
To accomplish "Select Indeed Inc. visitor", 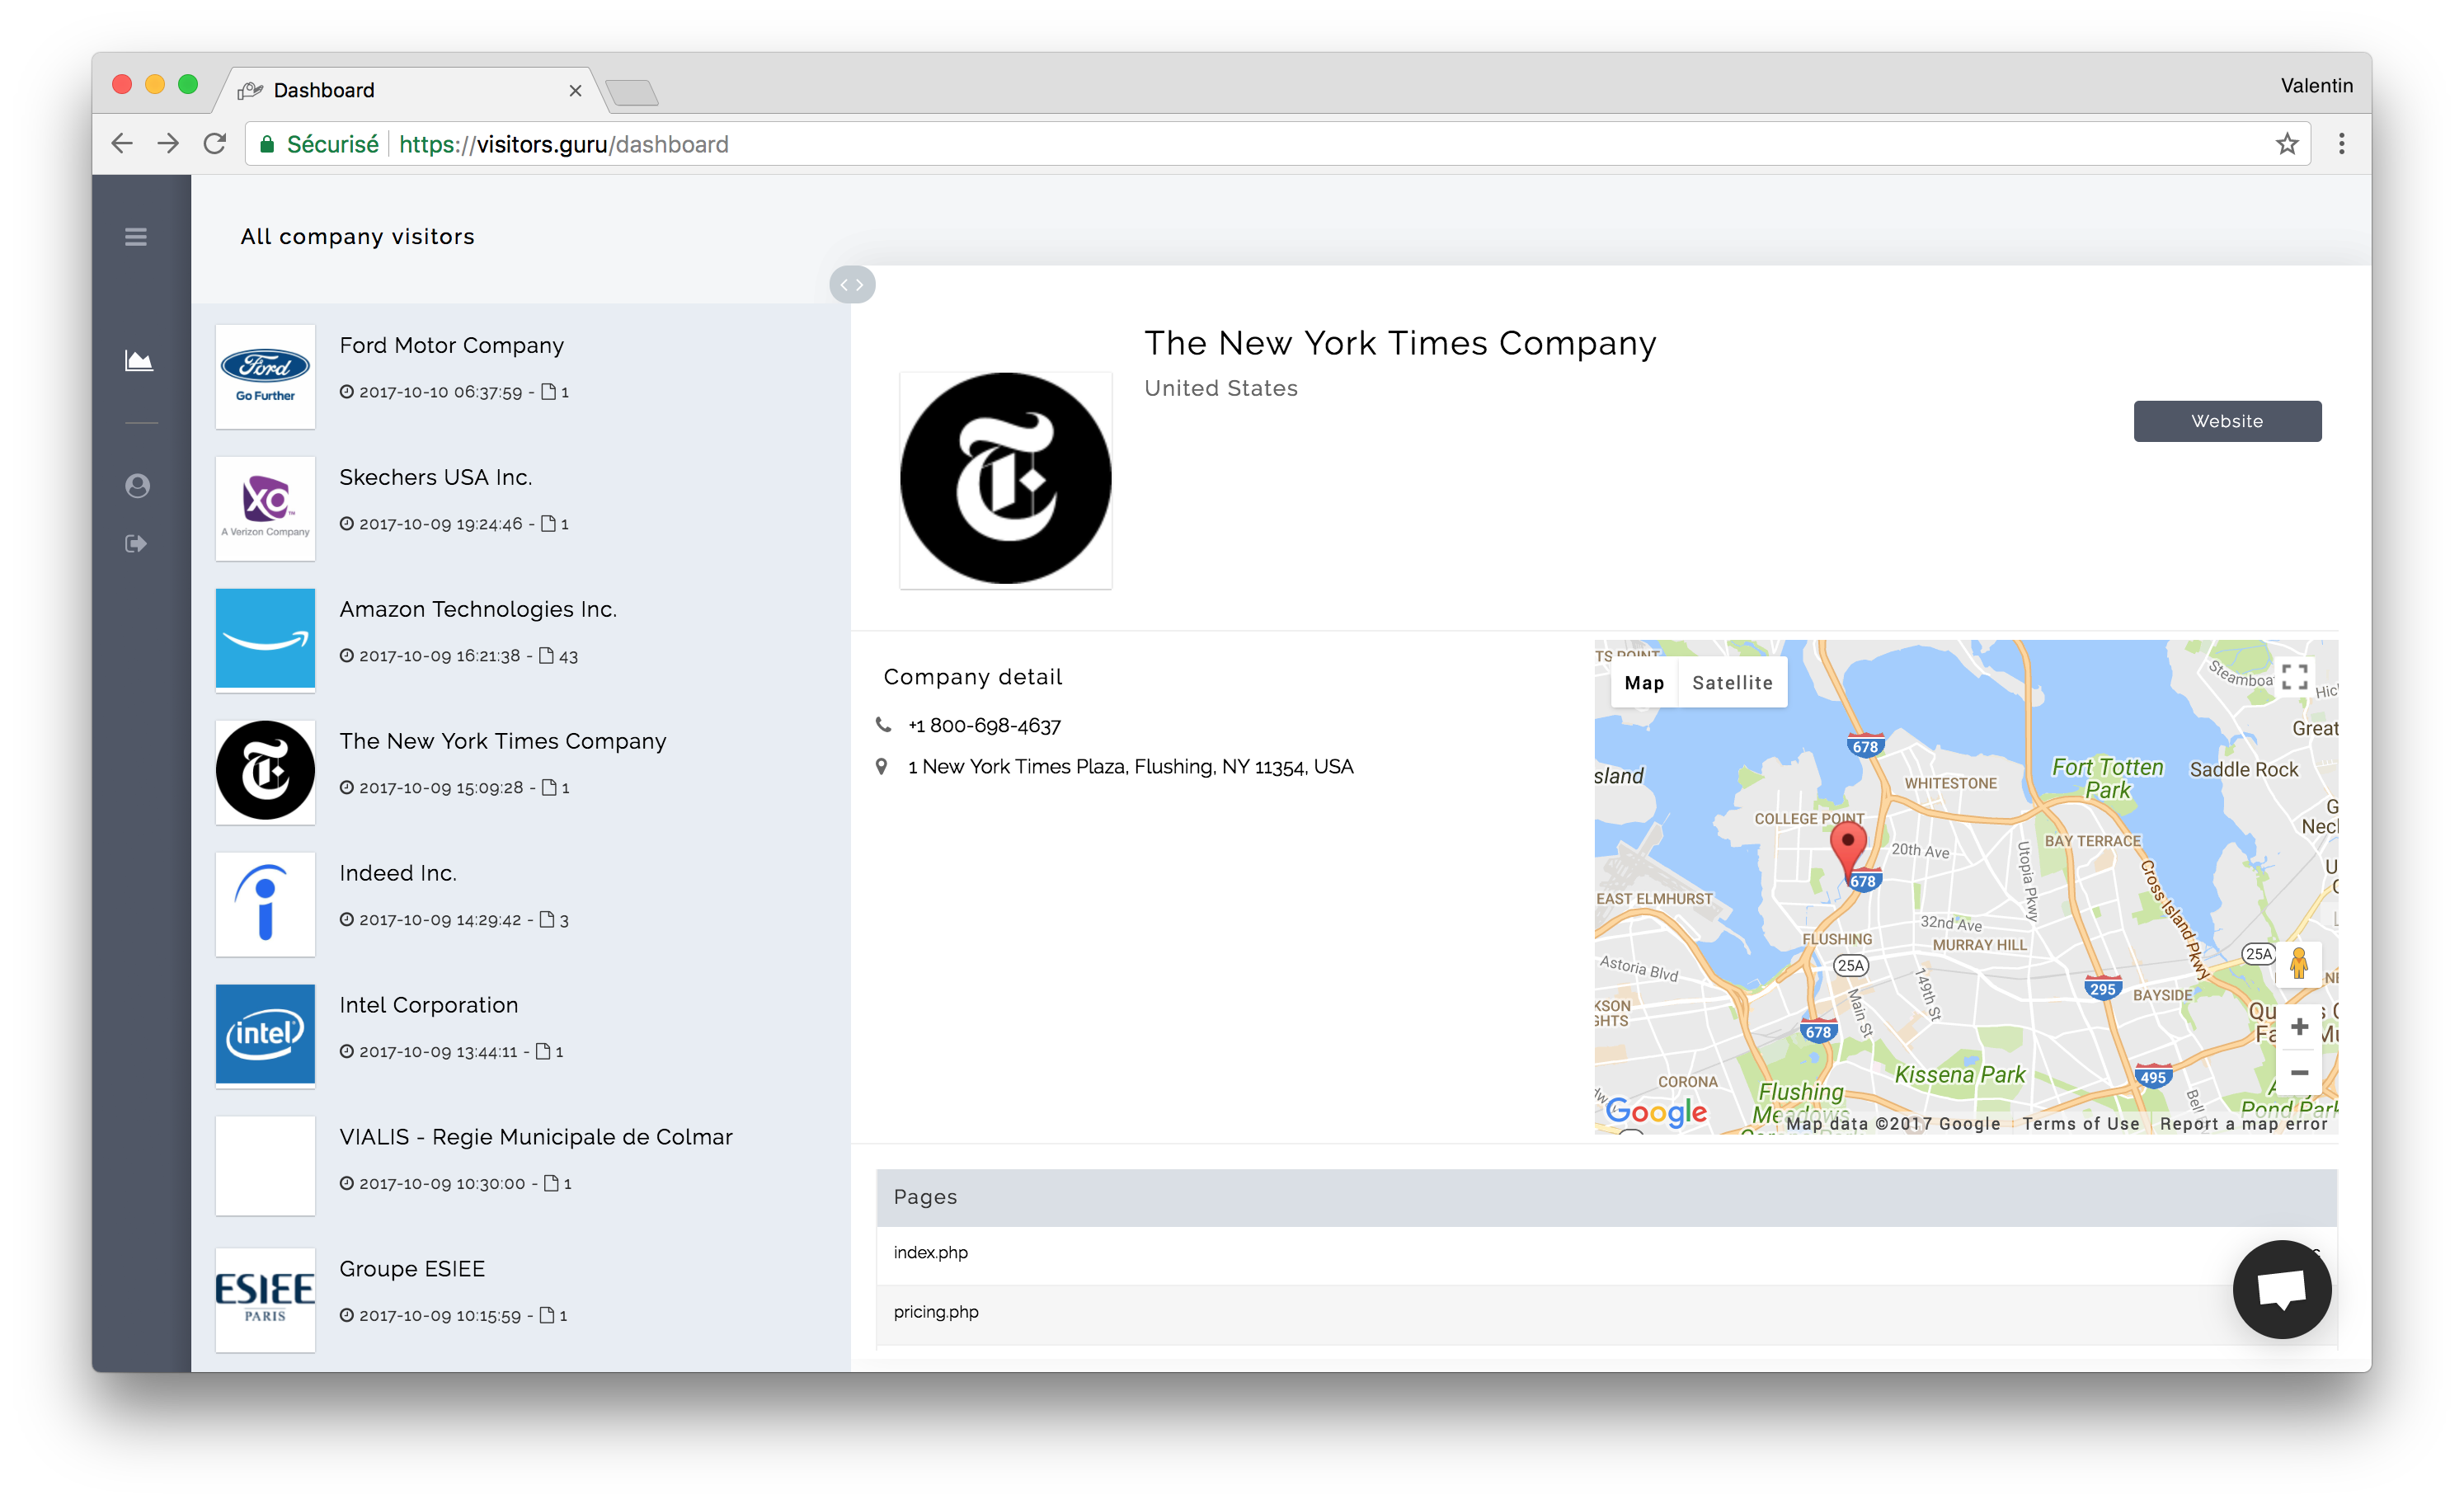I will [x=520, y=904].
